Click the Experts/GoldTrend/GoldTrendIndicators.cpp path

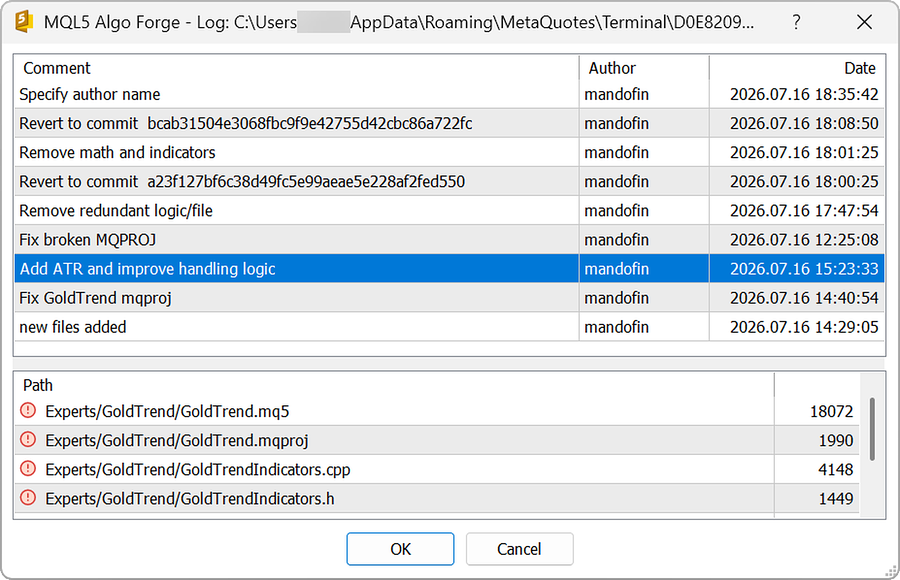[197, 470]
